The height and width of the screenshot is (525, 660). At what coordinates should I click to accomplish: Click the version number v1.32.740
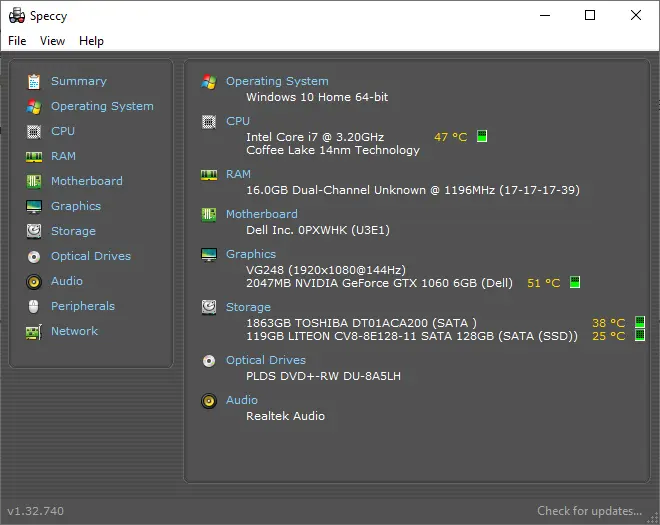click(x=36, y=511)
